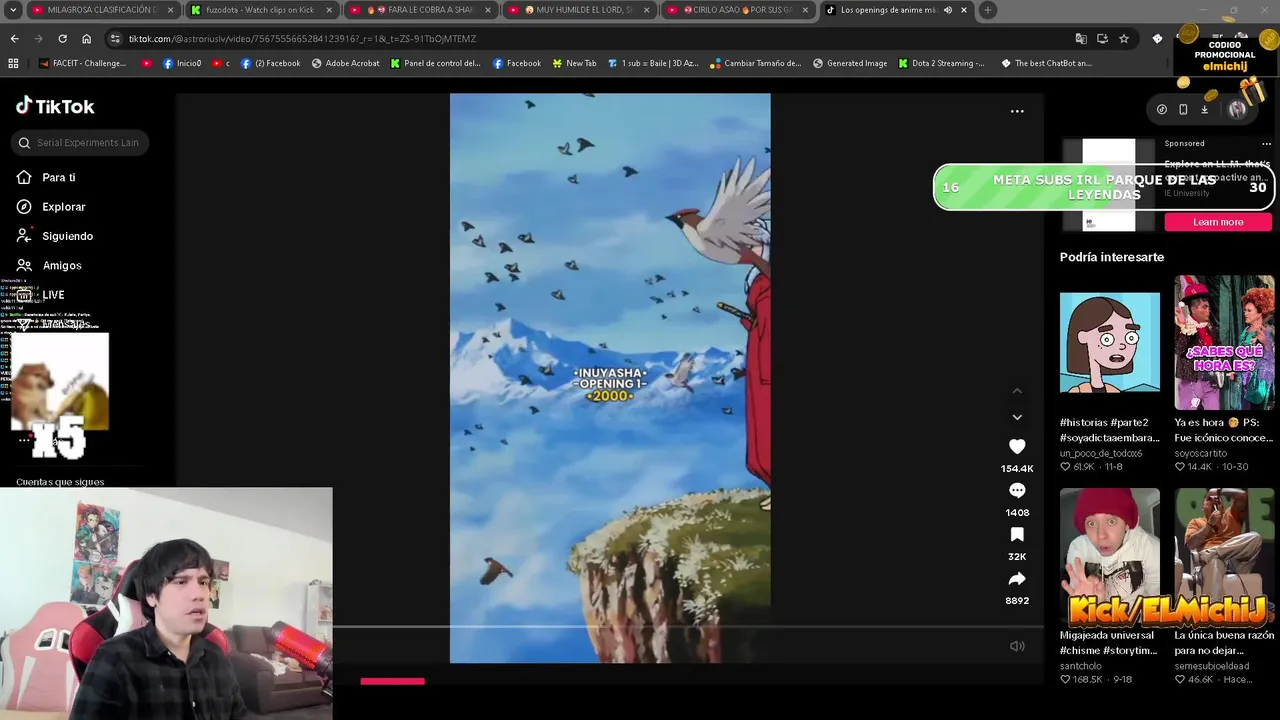This screenshot has width=1280, height=720.
Task: Open profile avatar menu
Action: (x=1237, y=109)
